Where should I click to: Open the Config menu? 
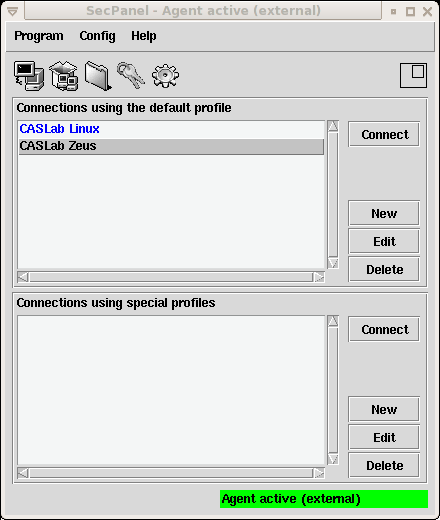click(97, 36)
